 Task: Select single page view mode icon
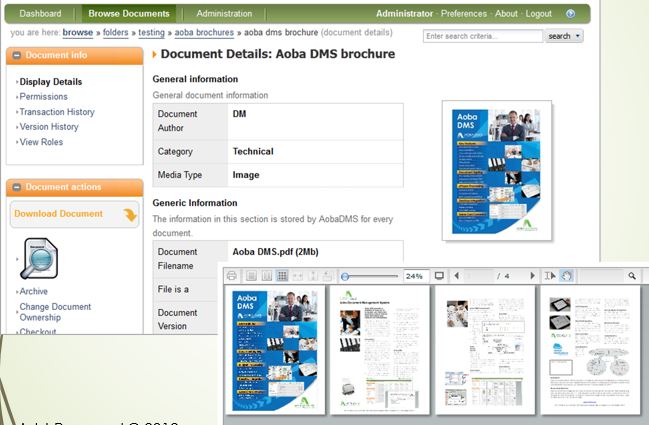251,276
